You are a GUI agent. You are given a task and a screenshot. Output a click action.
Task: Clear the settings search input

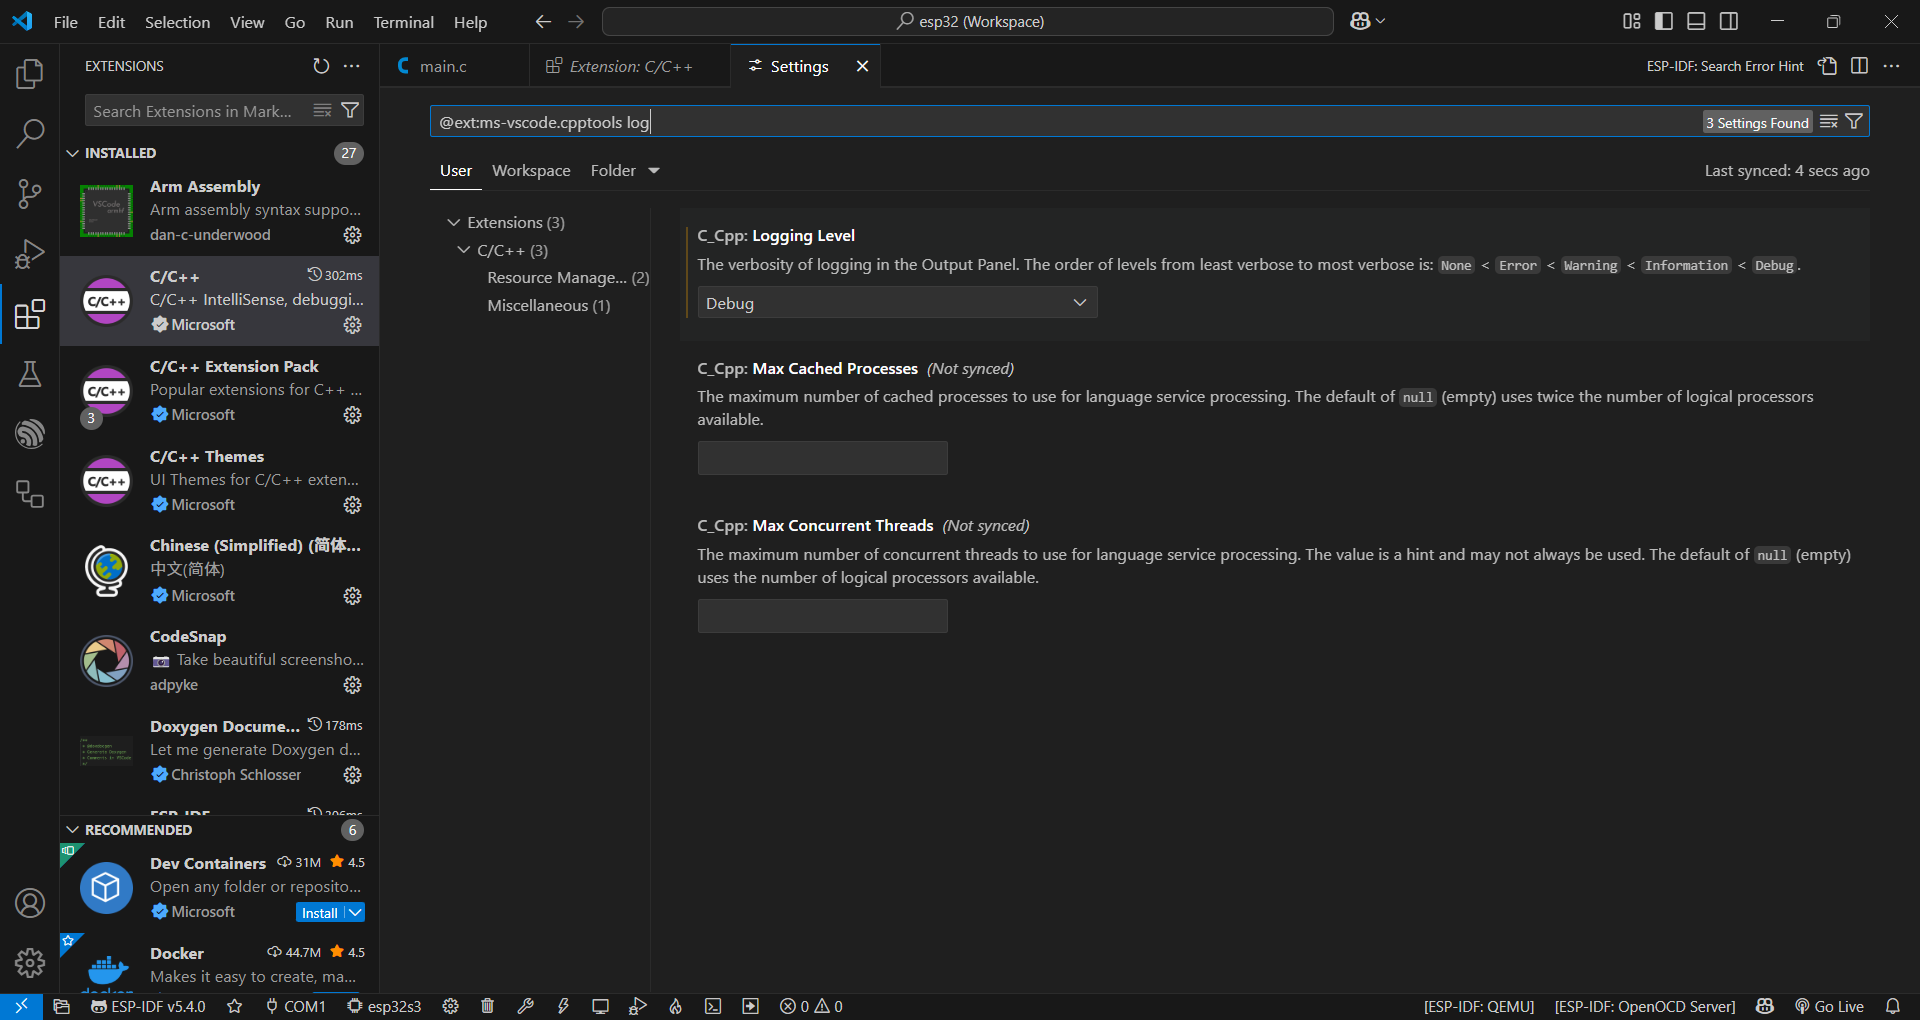(1829, 122)
